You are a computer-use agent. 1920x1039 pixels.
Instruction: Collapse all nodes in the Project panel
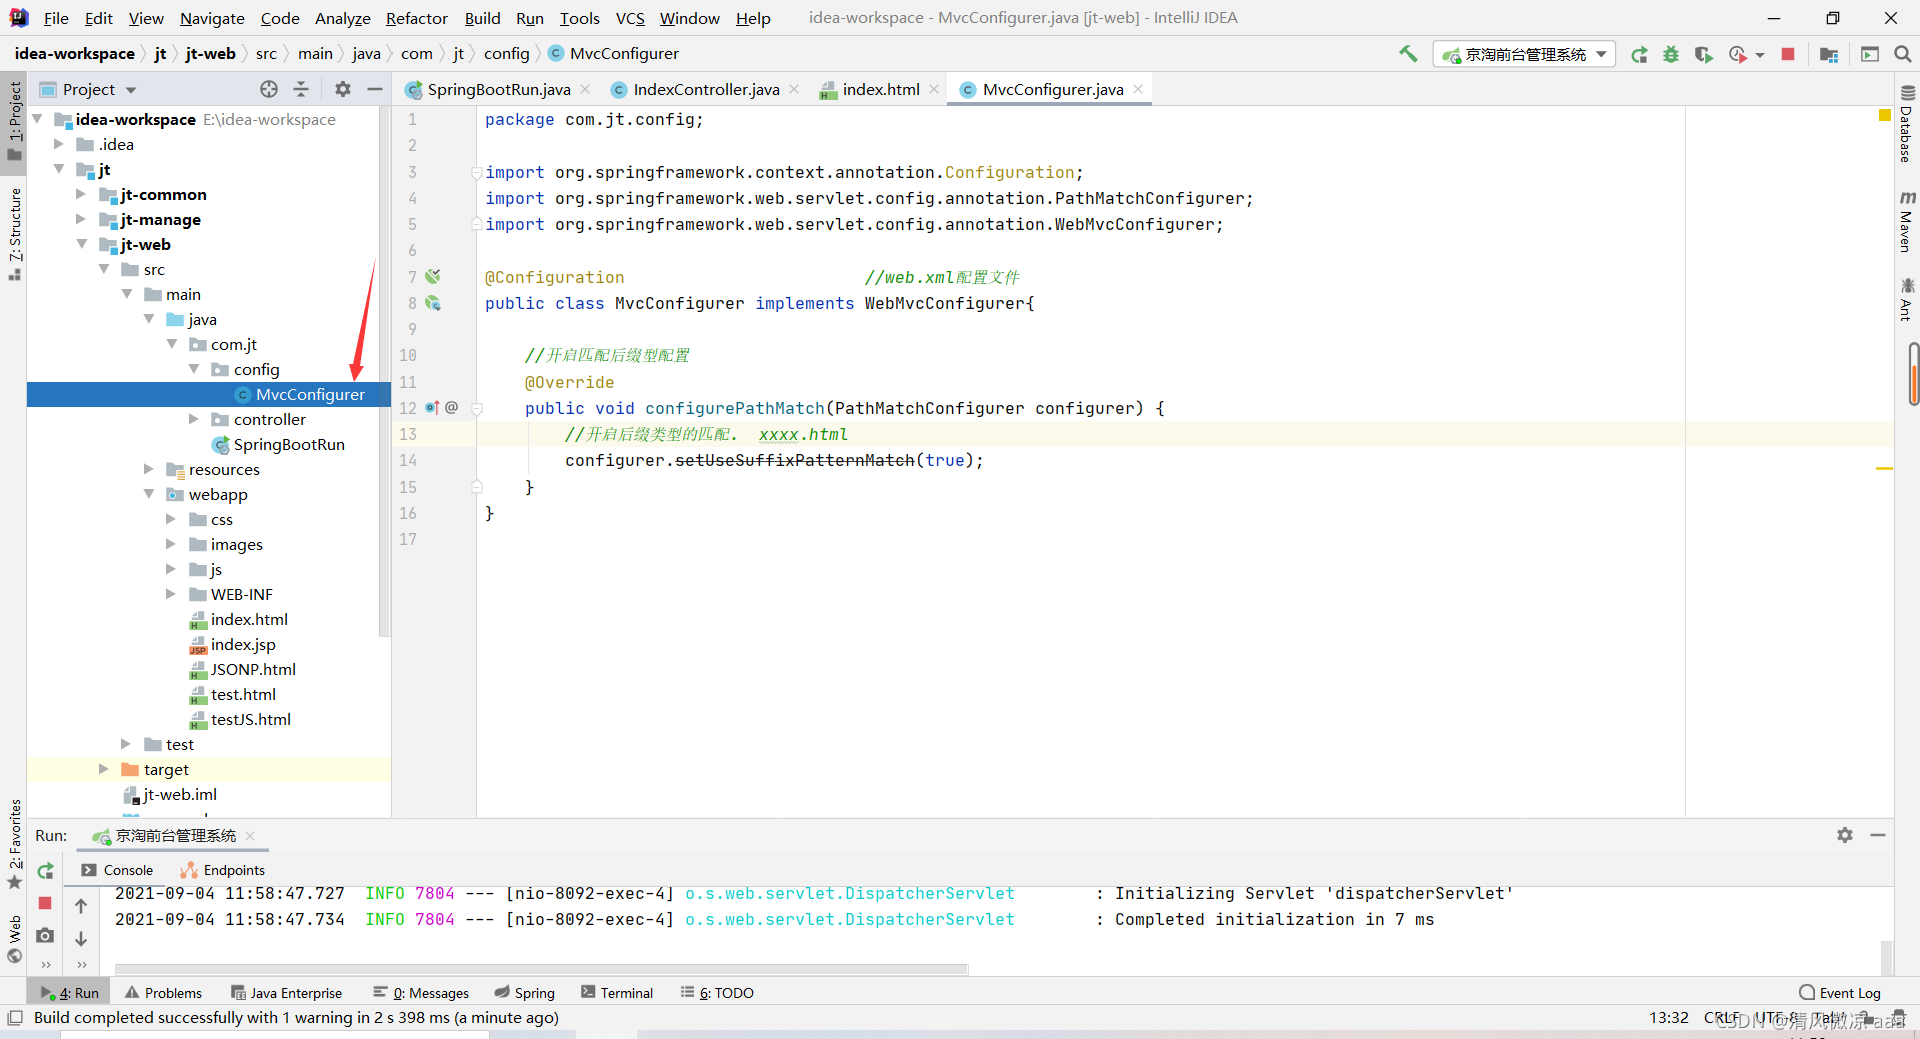[x=301, y=89]
